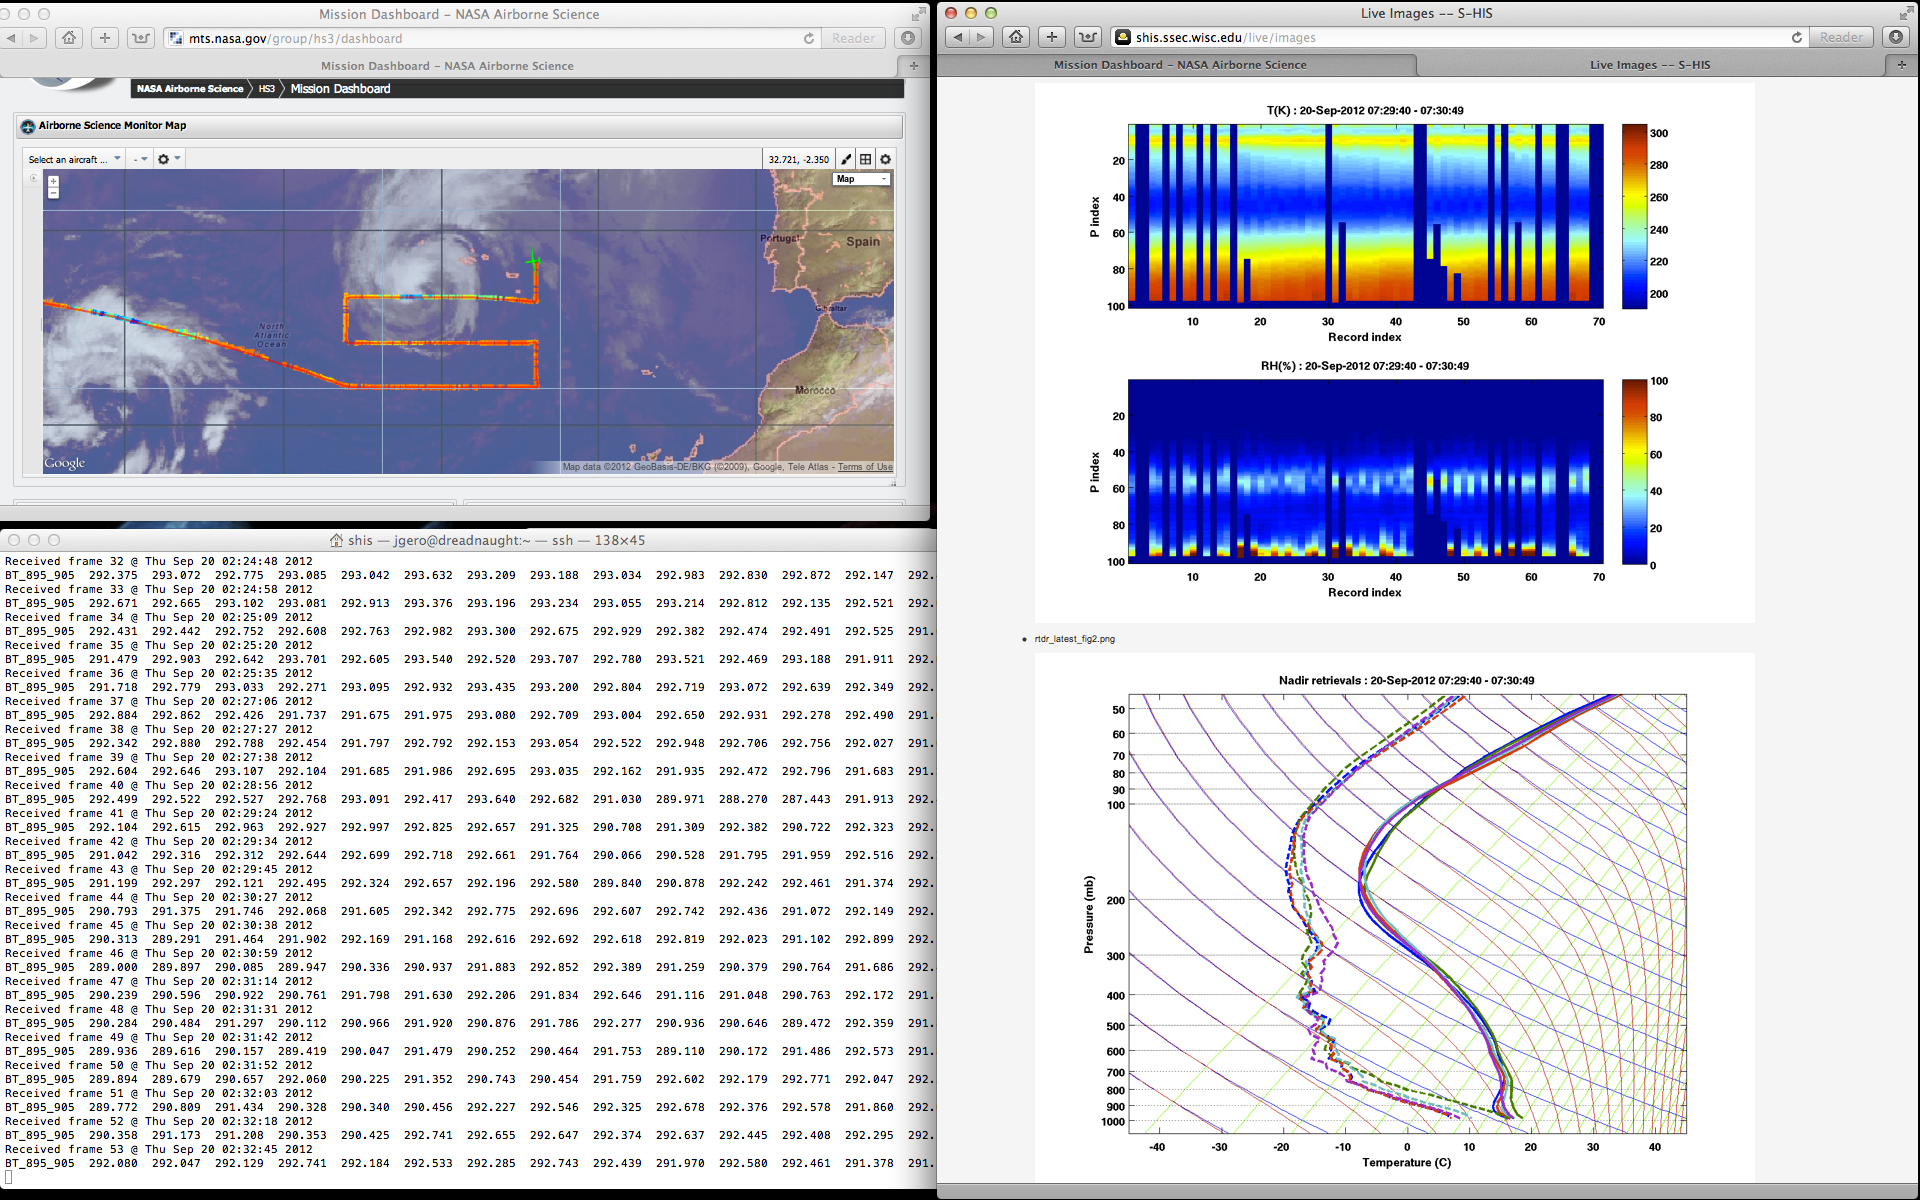Go back in the Mission Dashboard browser
1920x1200 pixels.
click(x=11, y=38)
